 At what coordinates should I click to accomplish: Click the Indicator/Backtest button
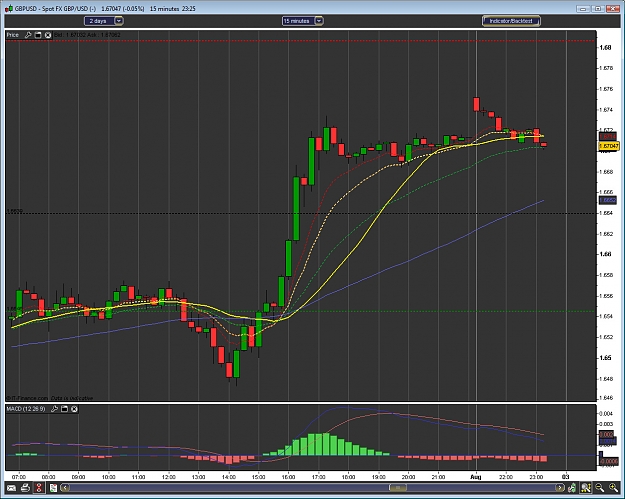pos(511,21)
